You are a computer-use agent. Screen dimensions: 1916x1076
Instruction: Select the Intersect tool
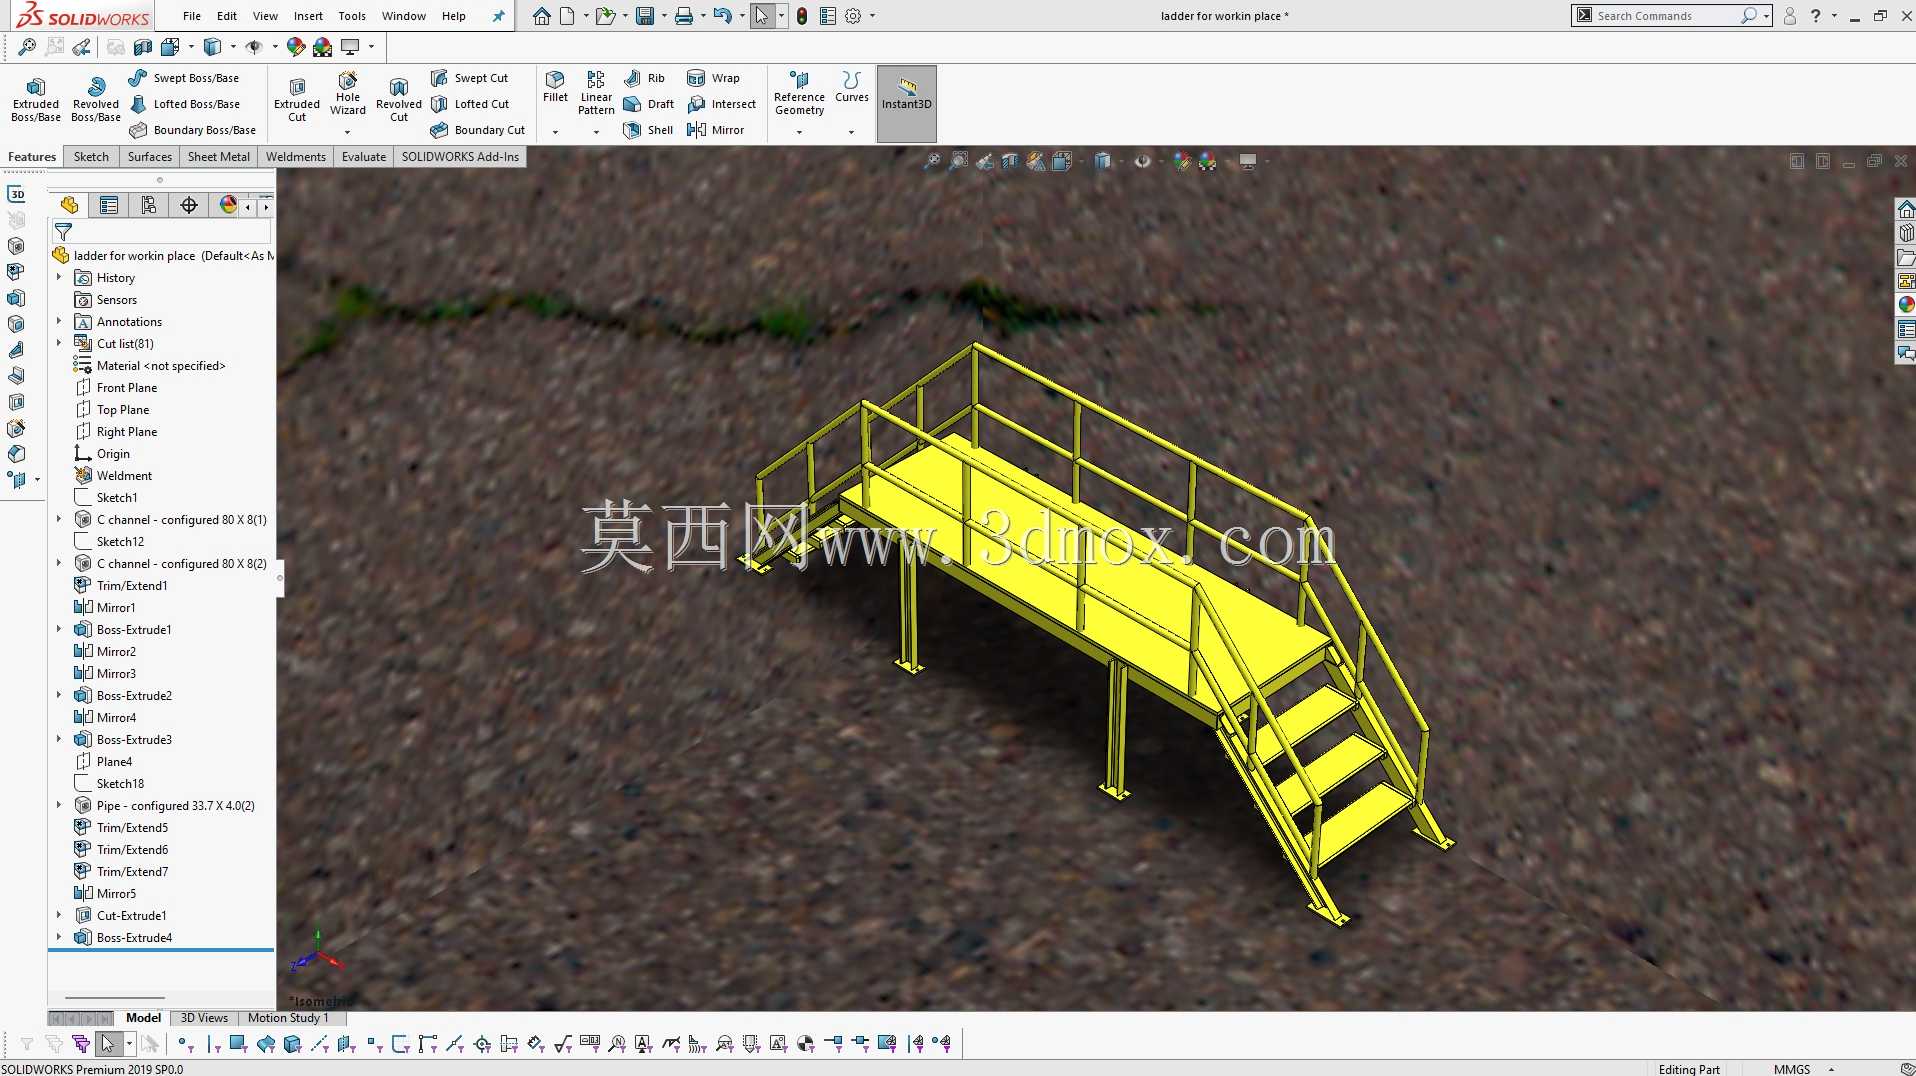point(722,104)
